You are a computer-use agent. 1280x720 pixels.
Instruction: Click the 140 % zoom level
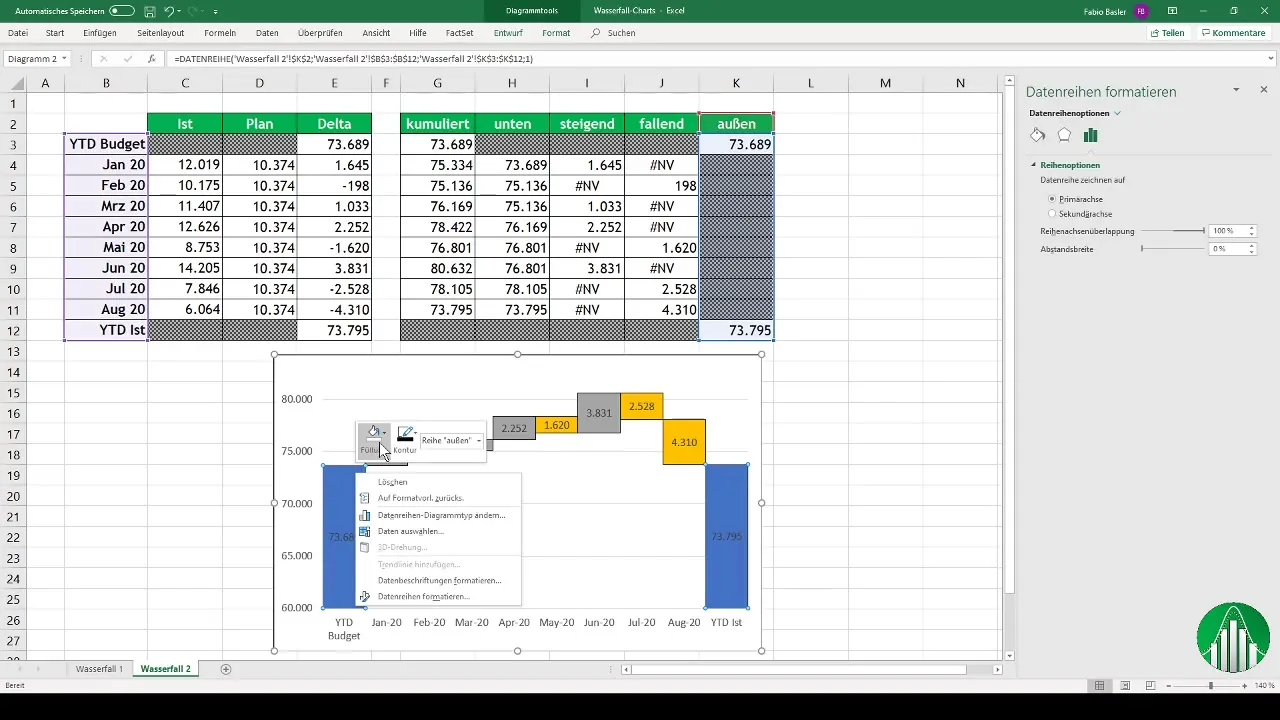1263,686
